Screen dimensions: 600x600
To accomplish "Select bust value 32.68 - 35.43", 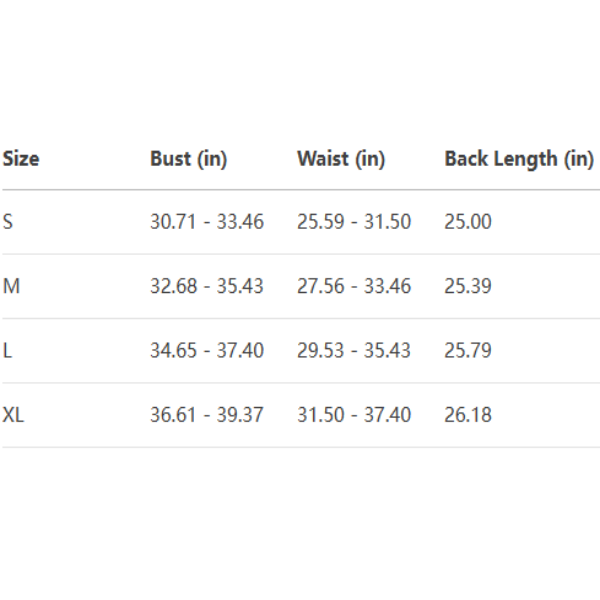I will (x=207, y=286).
